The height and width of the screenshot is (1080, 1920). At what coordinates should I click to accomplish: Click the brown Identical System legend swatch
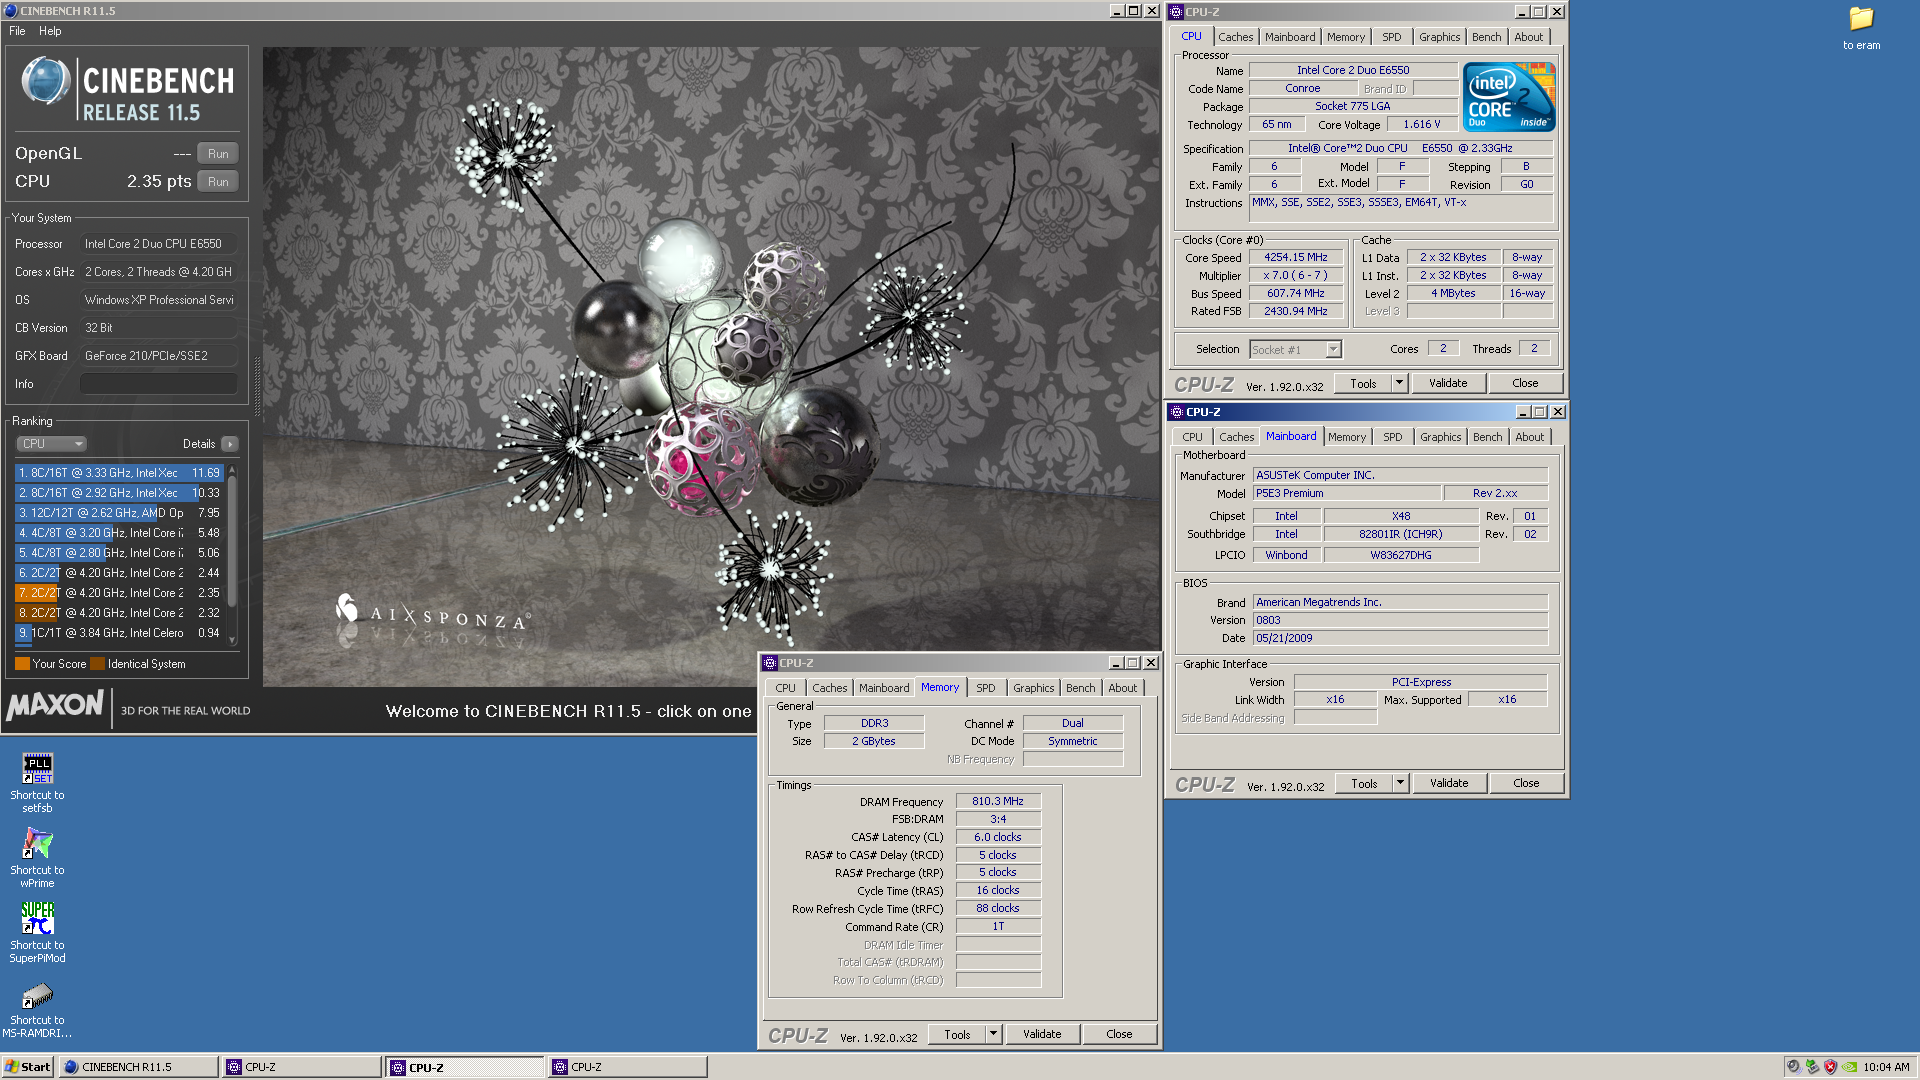coord(97,664)
